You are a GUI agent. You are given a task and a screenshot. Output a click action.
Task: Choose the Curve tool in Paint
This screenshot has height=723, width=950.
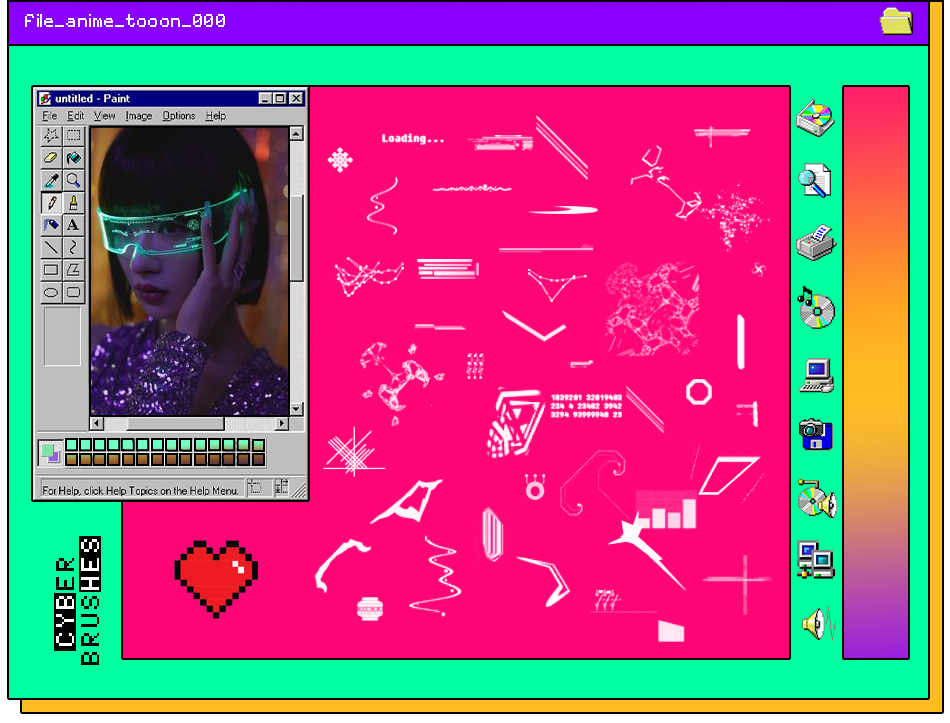[73, 248]
